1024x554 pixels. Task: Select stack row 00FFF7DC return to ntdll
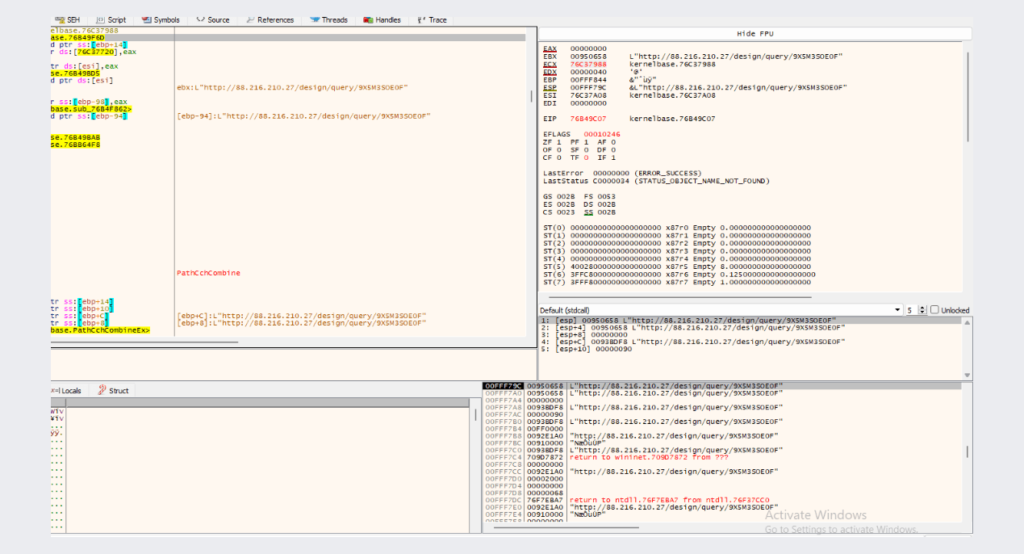click(722, 500)
